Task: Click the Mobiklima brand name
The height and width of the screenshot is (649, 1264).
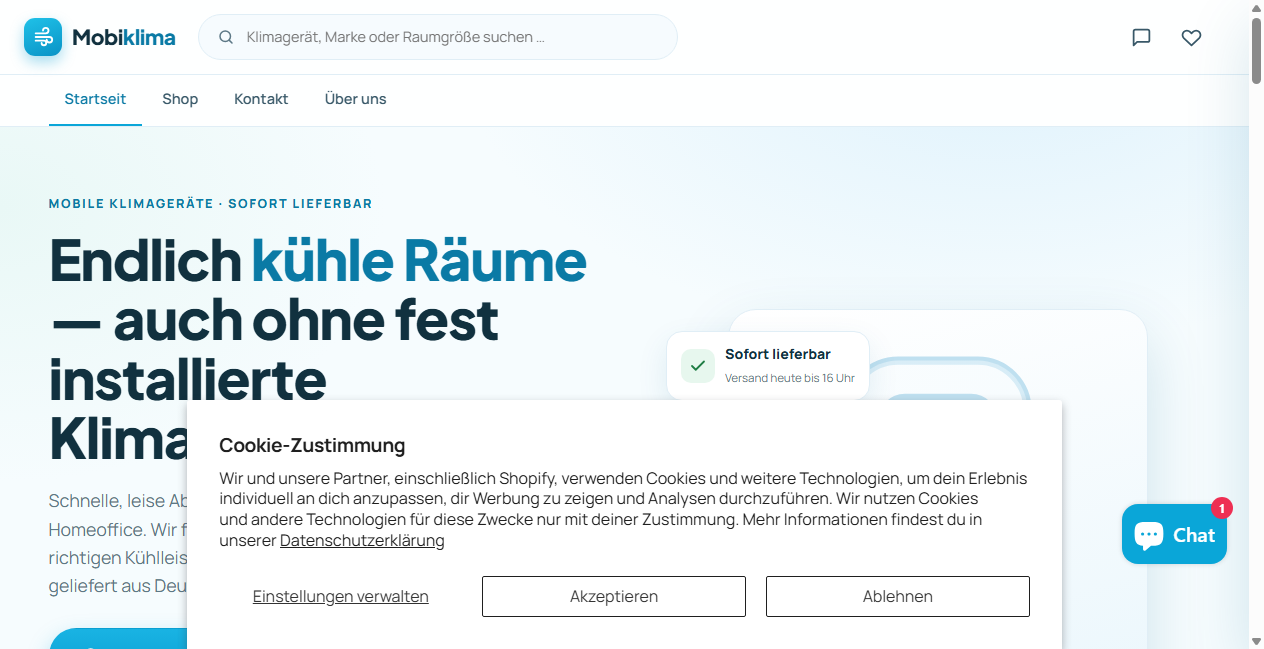Action: tap(124, 38)
